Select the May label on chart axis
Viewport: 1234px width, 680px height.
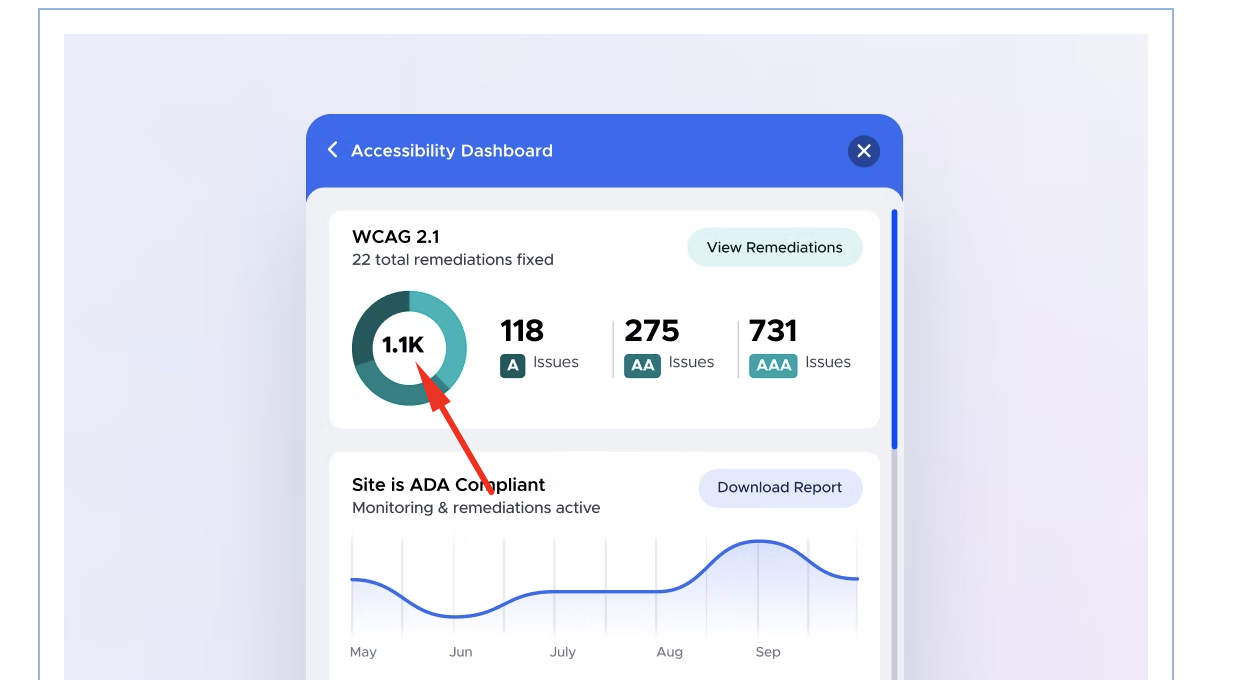363,652
